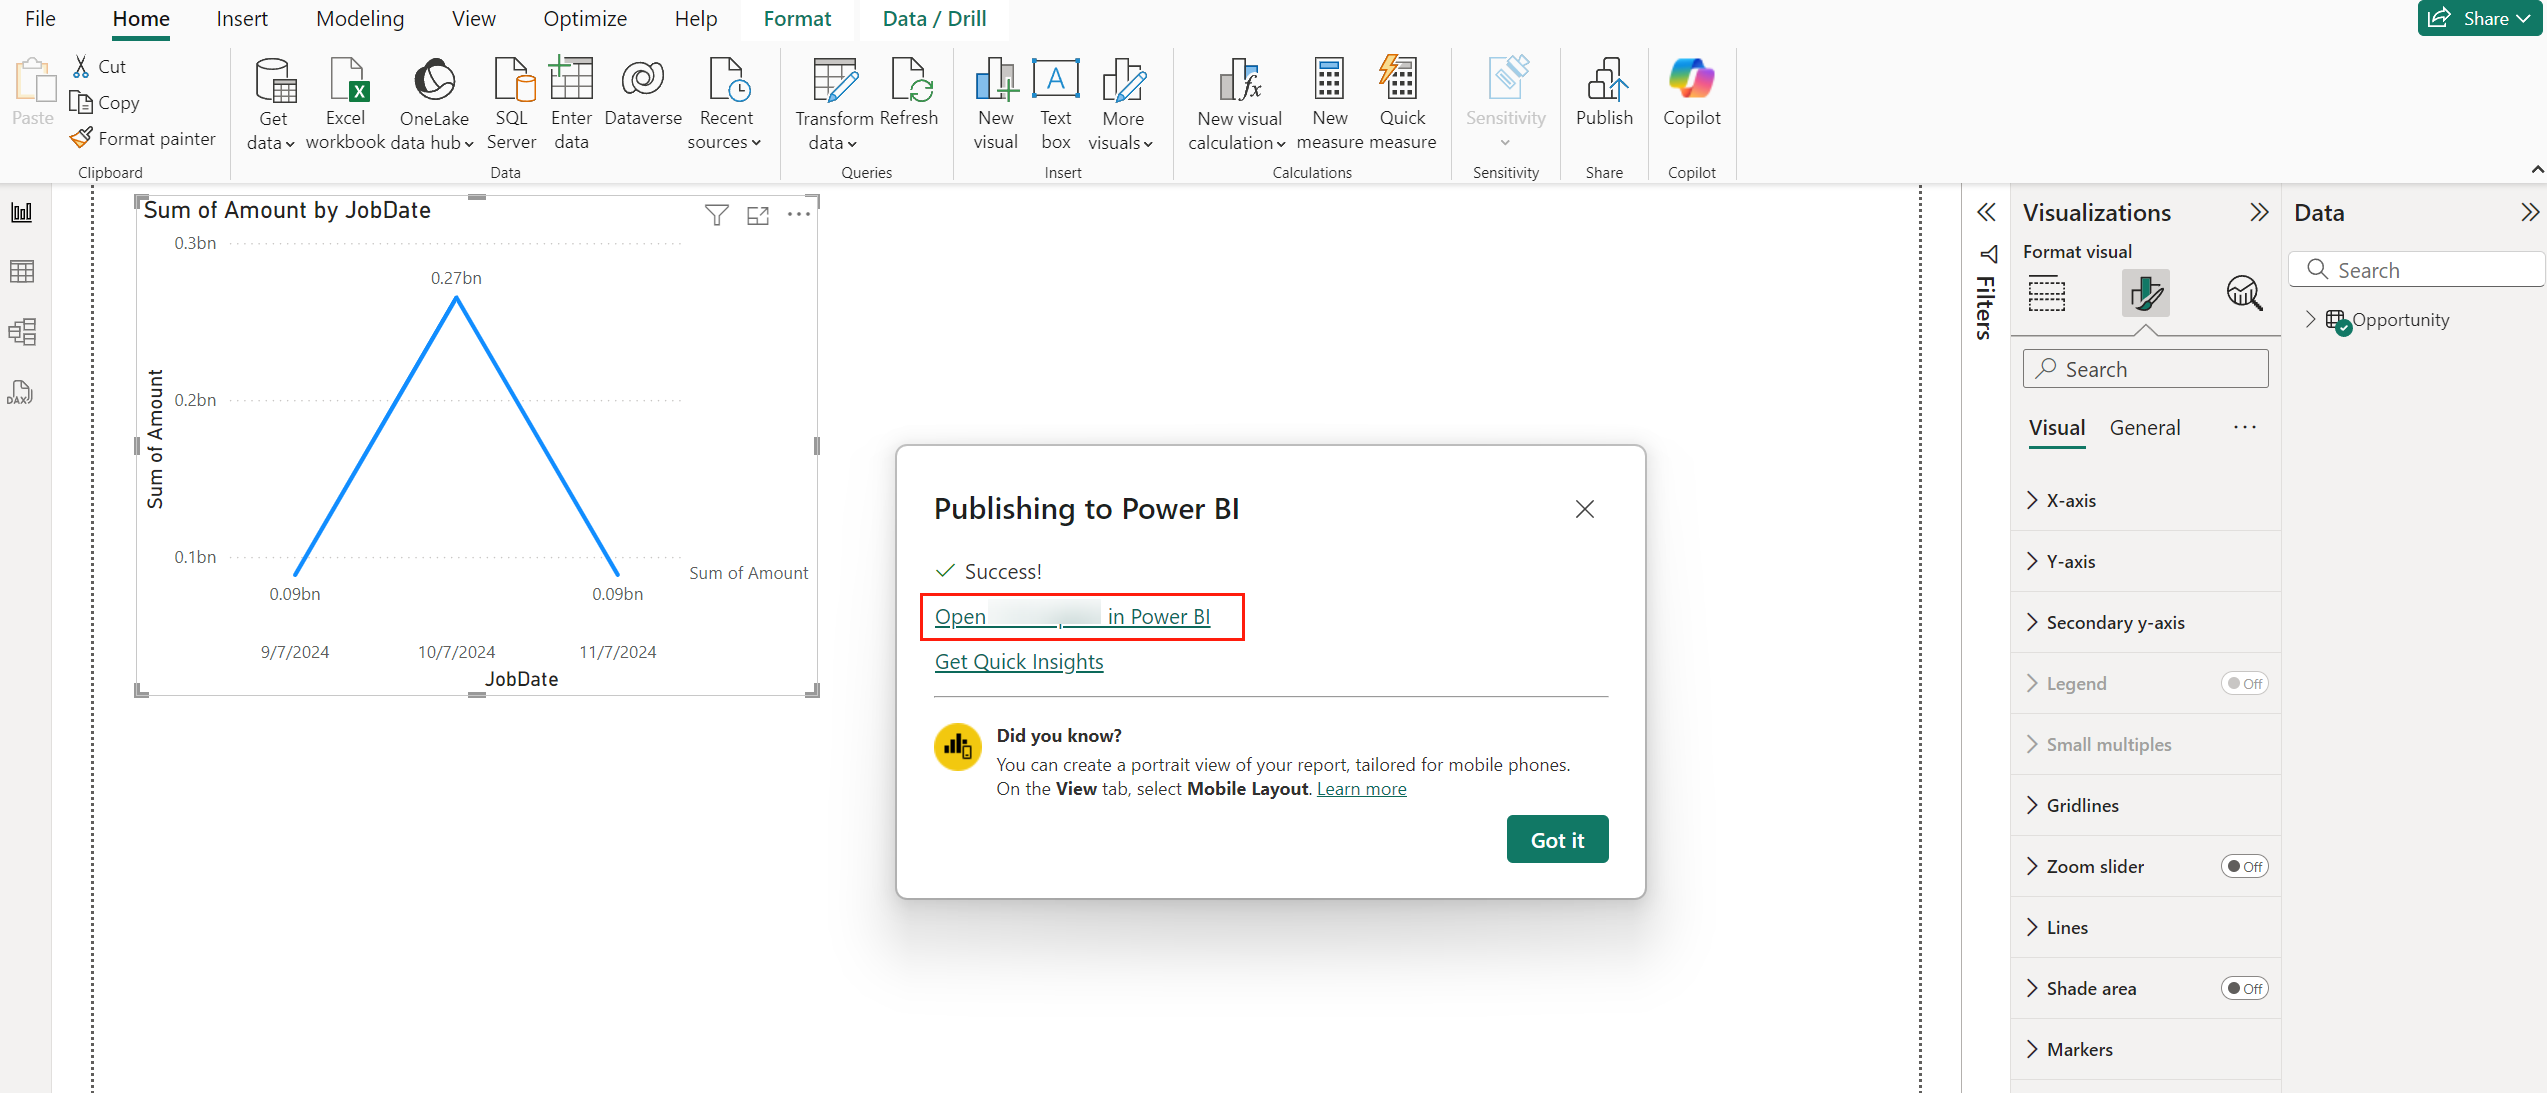Switch to the Modeling ribbon tab
The height and width of the screenshot is (1093, 2547).
[358, 18]
